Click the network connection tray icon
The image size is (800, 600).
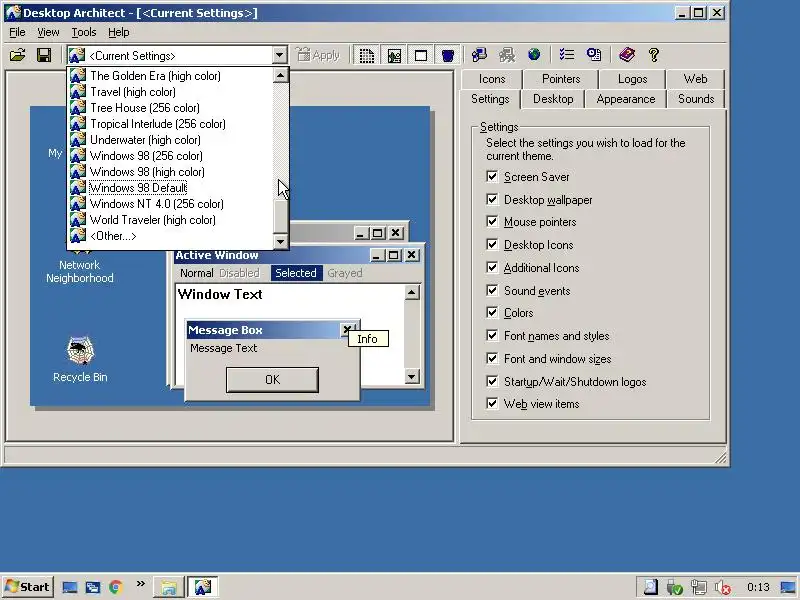698,588
